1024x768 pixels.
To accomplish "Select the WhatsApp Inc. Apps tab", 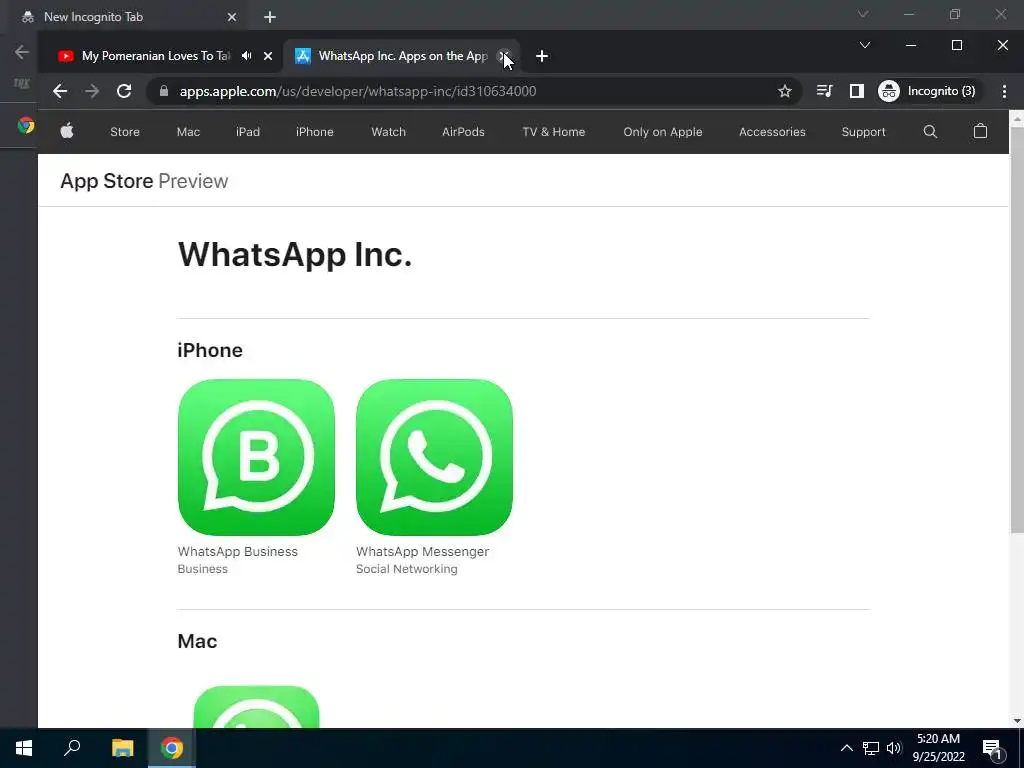I will coord(403,56).
